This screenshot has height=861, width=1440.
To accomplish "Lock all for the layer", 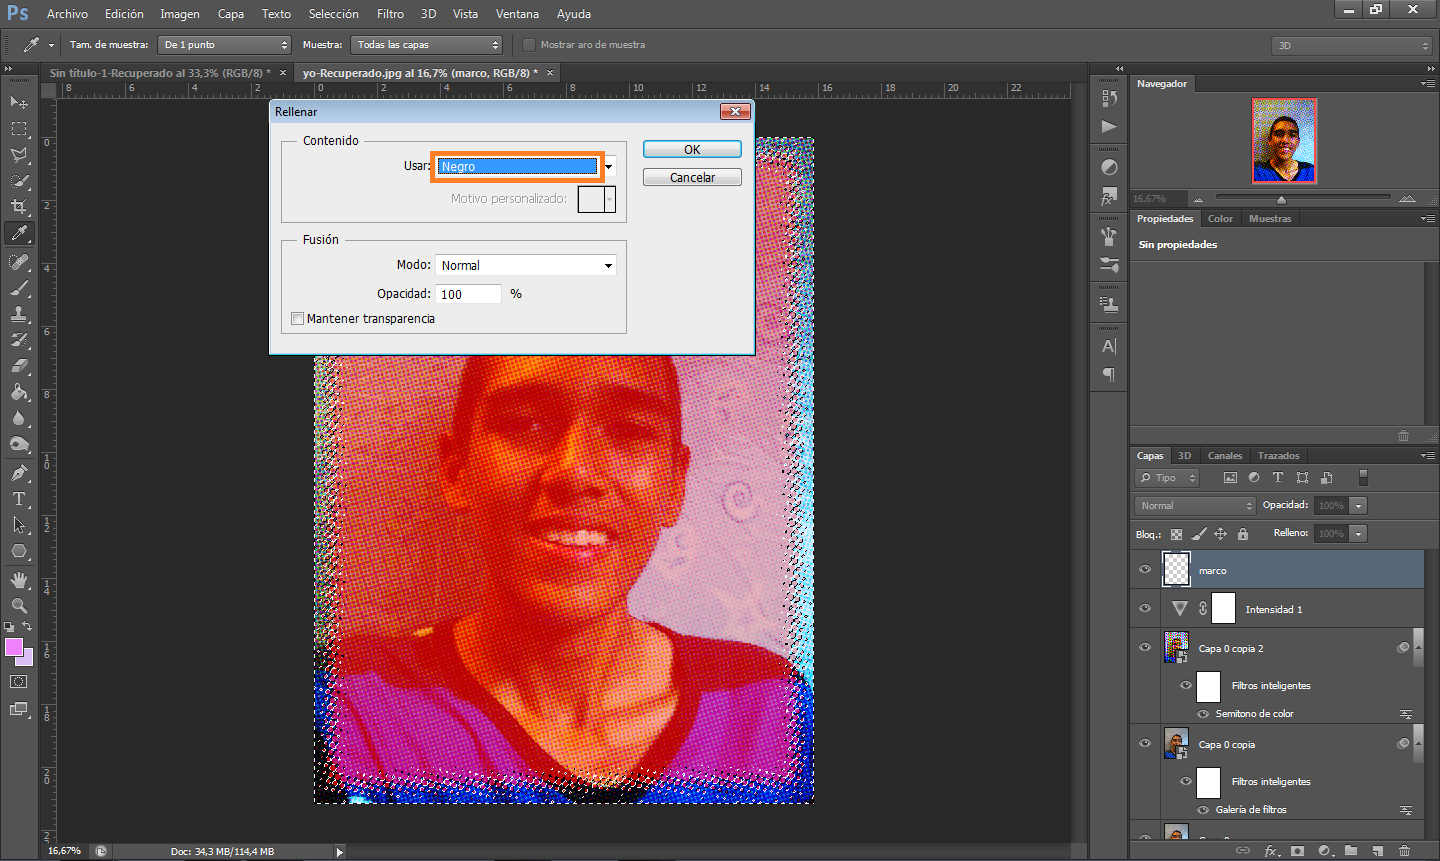I will tap(1243, 534).
